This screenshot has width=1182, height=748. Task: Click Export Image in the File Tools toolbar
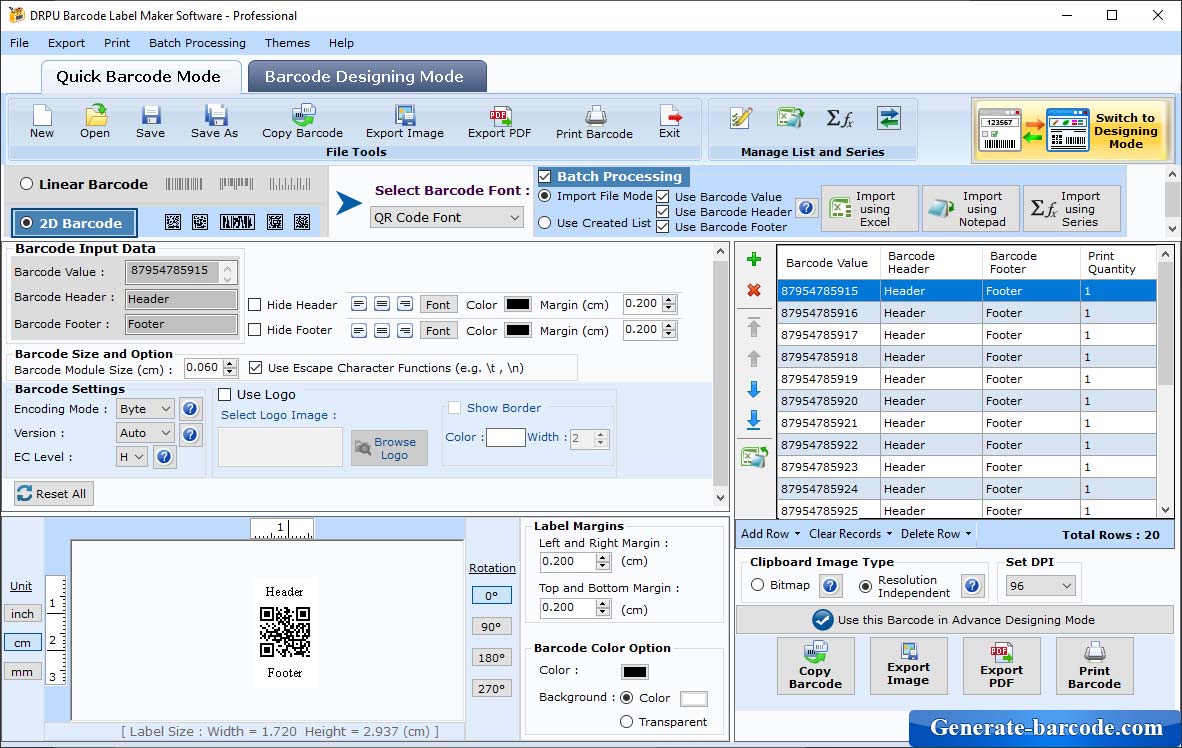point(405,122)
